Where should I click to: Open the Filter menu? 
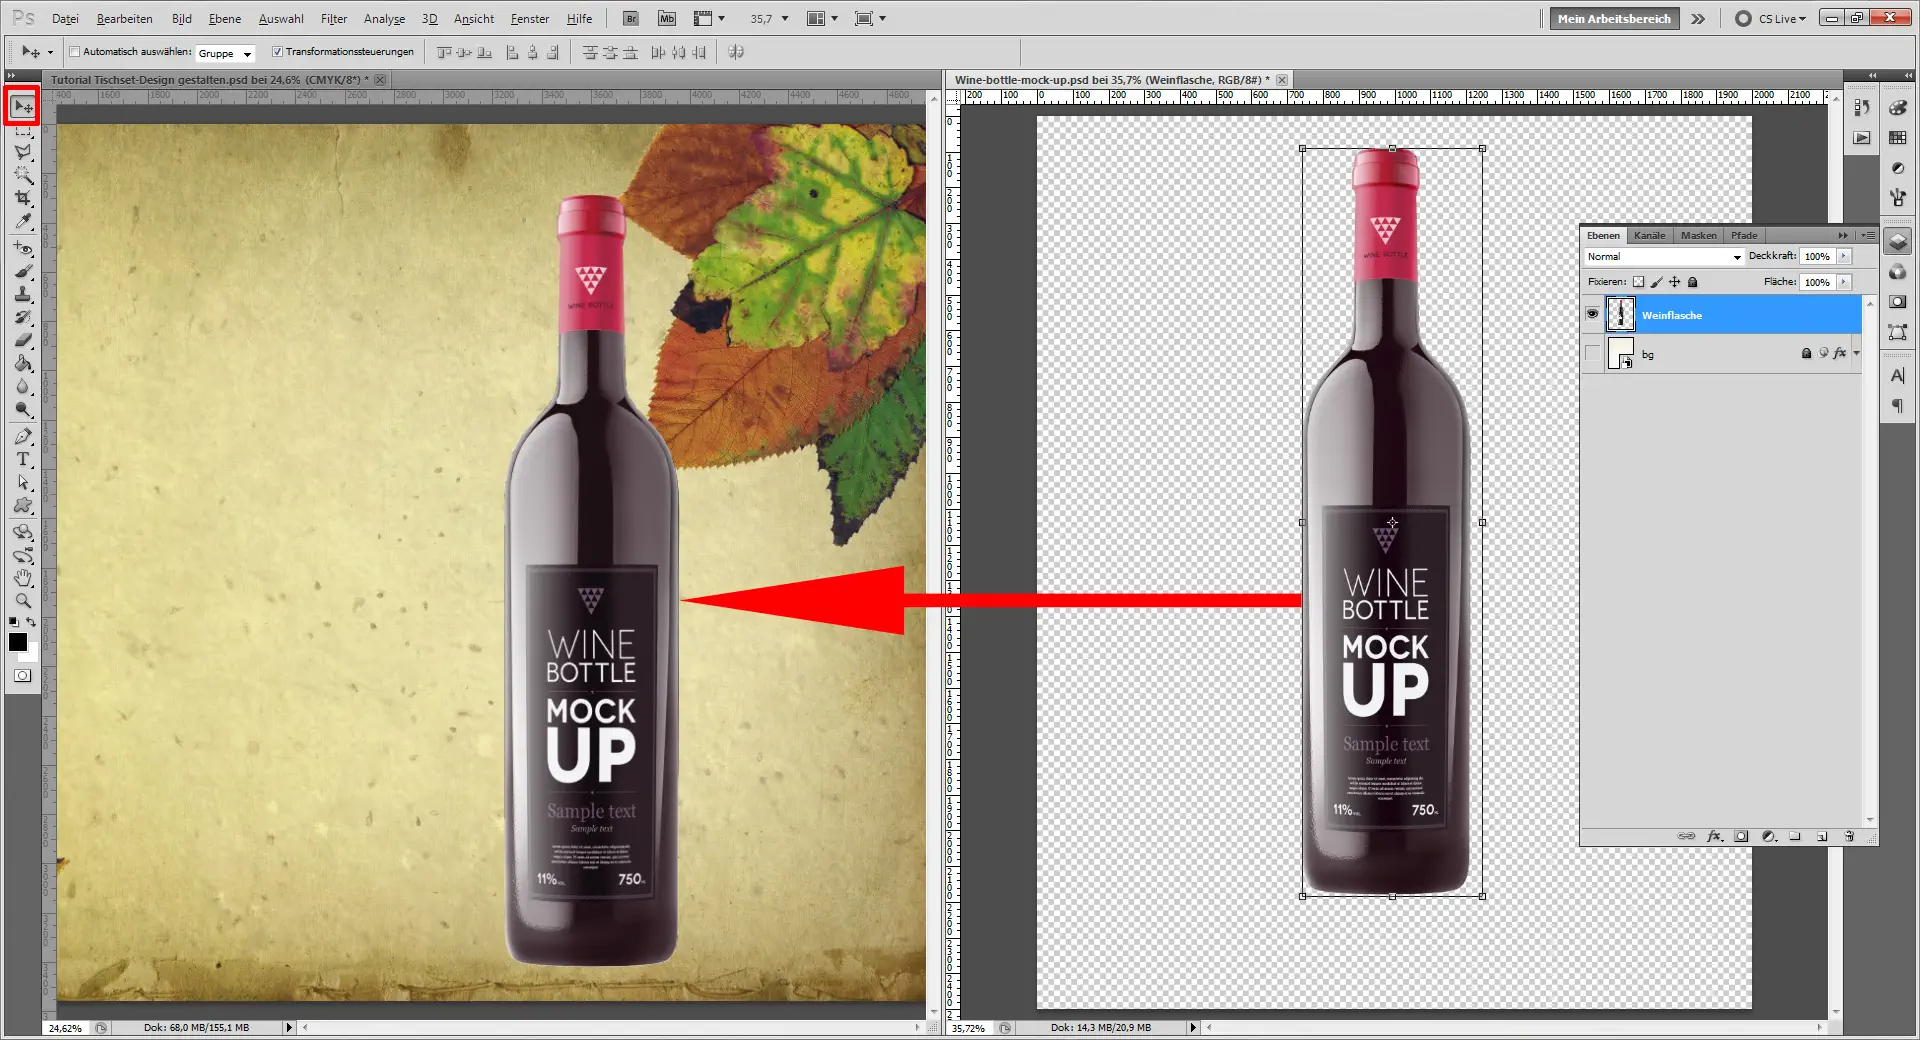pos(333,18)
